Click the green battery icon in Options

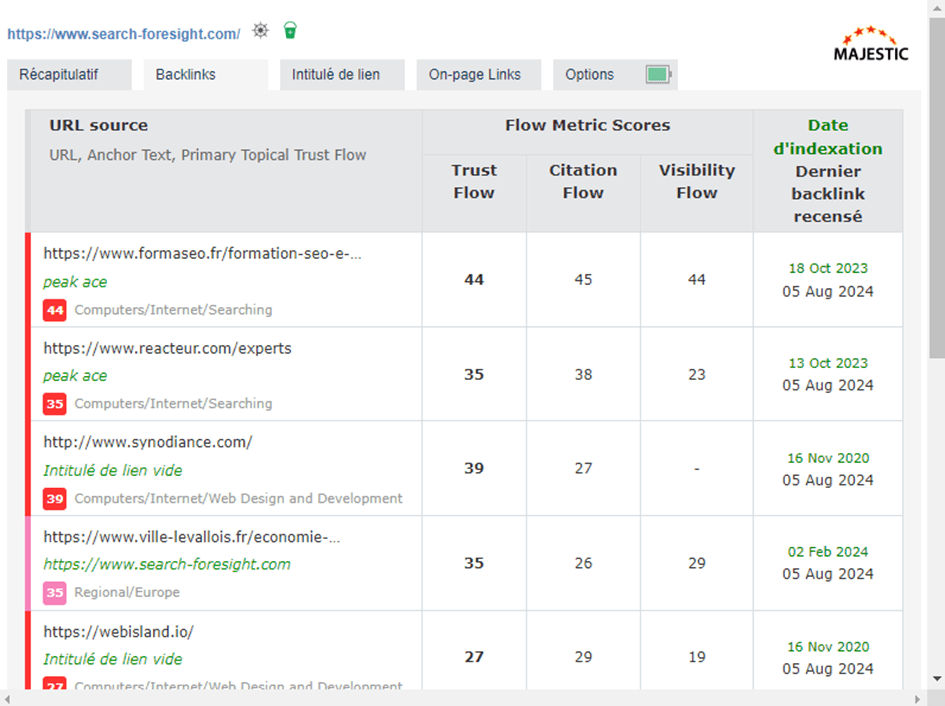(x=658, y=75)
